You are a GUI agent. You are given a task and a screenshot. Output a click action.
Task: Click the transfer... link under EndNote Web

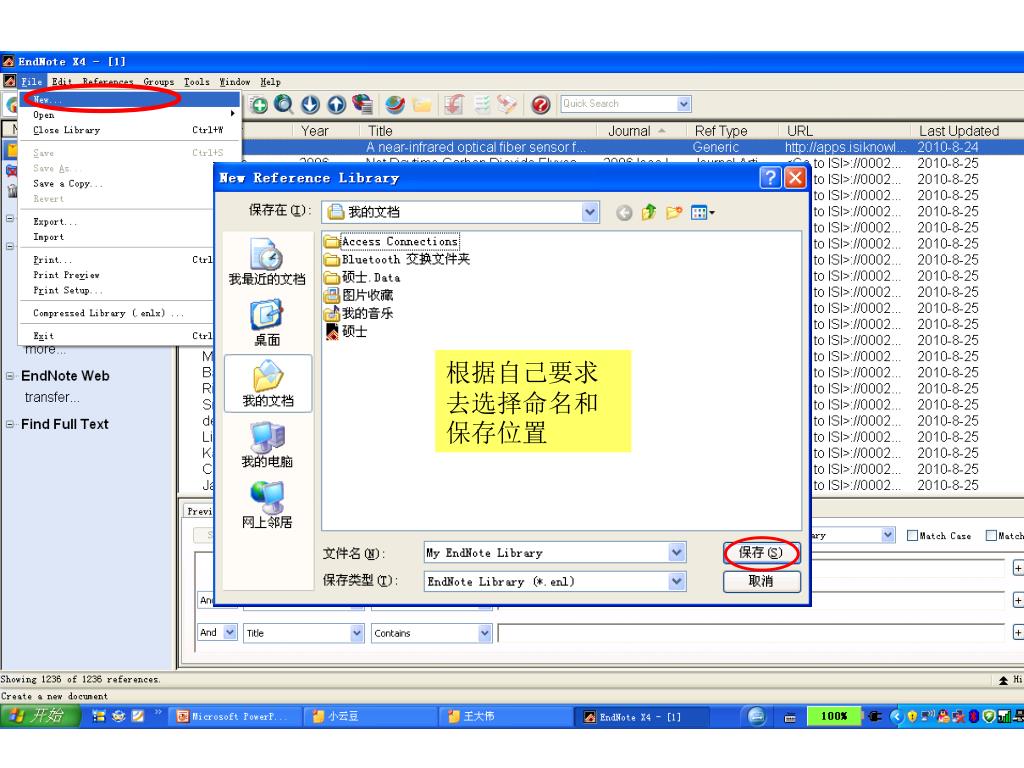click(52, 397)
